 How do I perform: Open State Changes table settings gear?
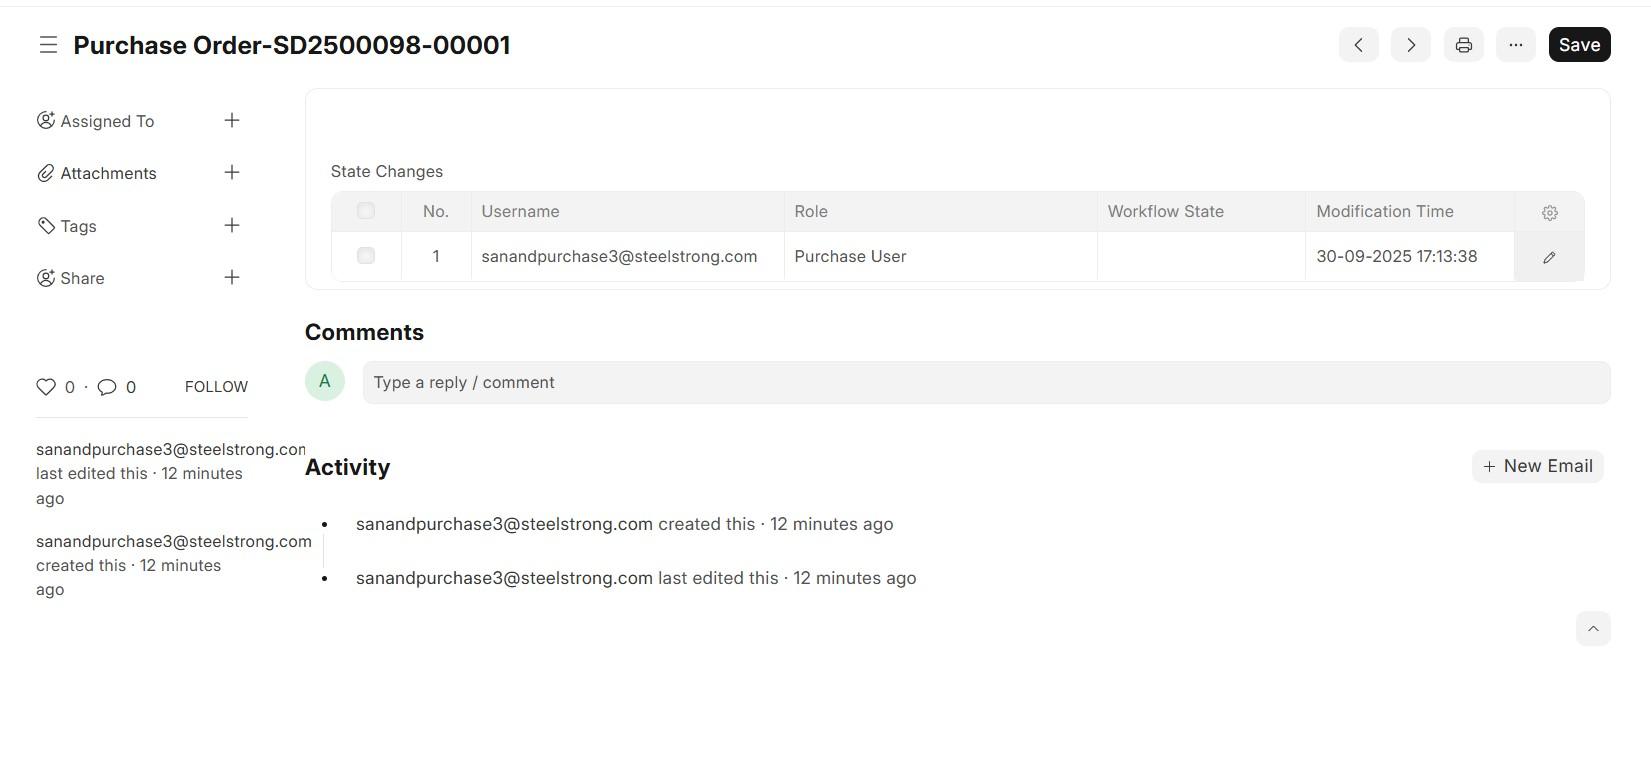pos(1549,213)
